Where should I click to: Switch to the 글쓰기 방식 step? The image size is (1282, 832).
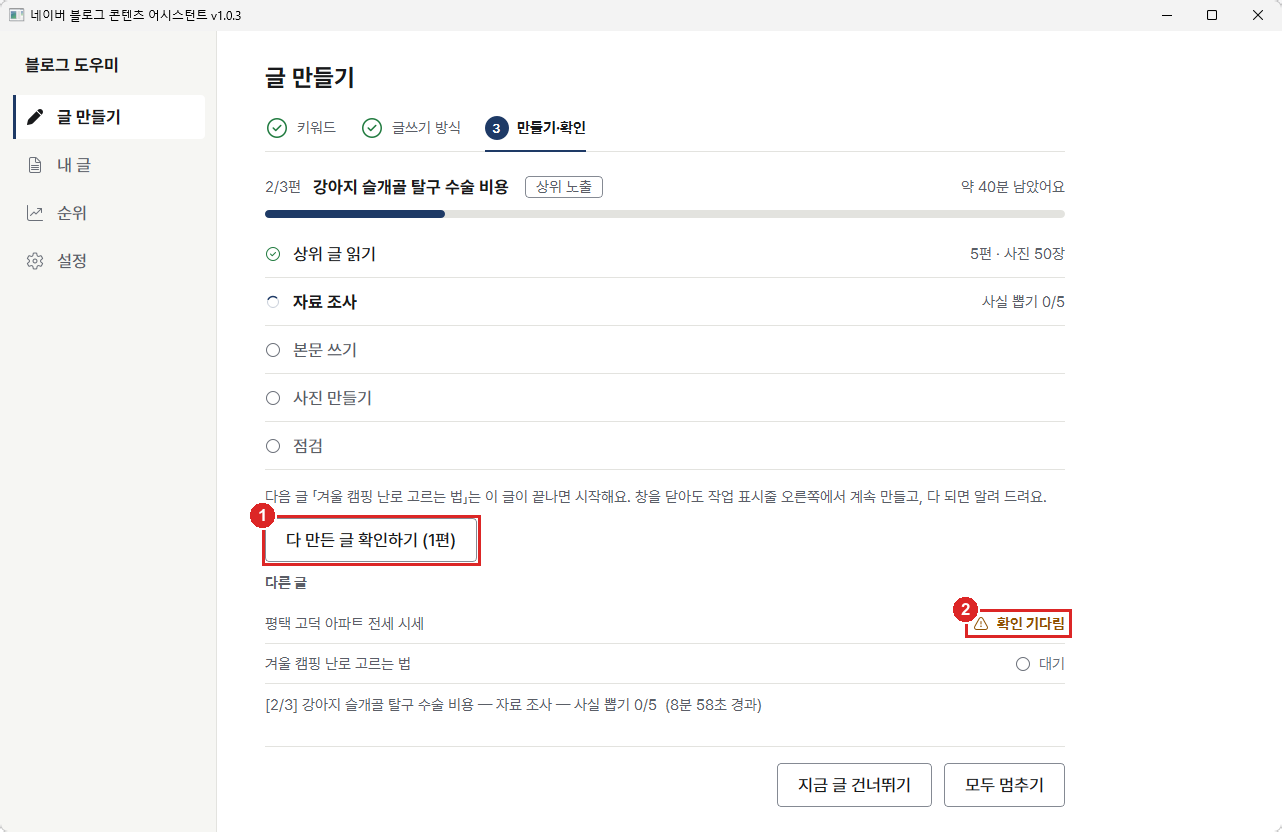click(411, 128)
